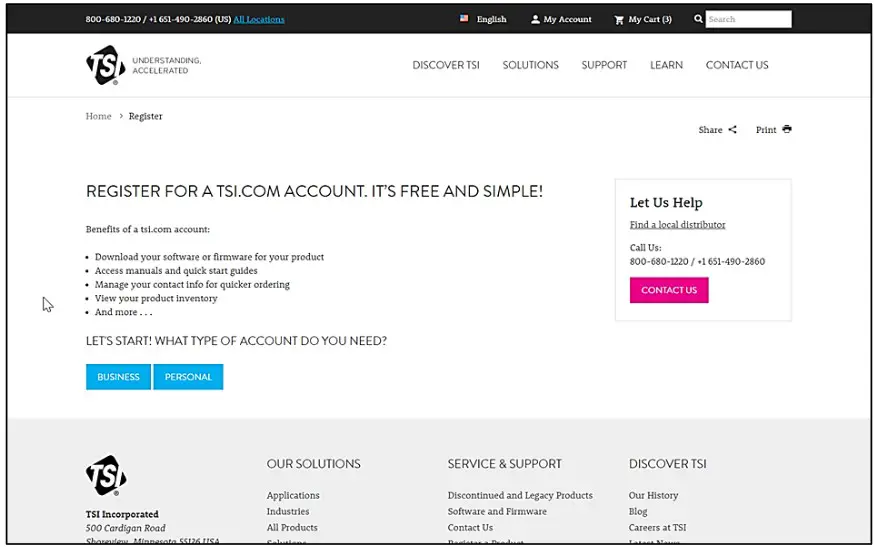Click the Print label
Viewport: 874px width, 547px height.
766,130
